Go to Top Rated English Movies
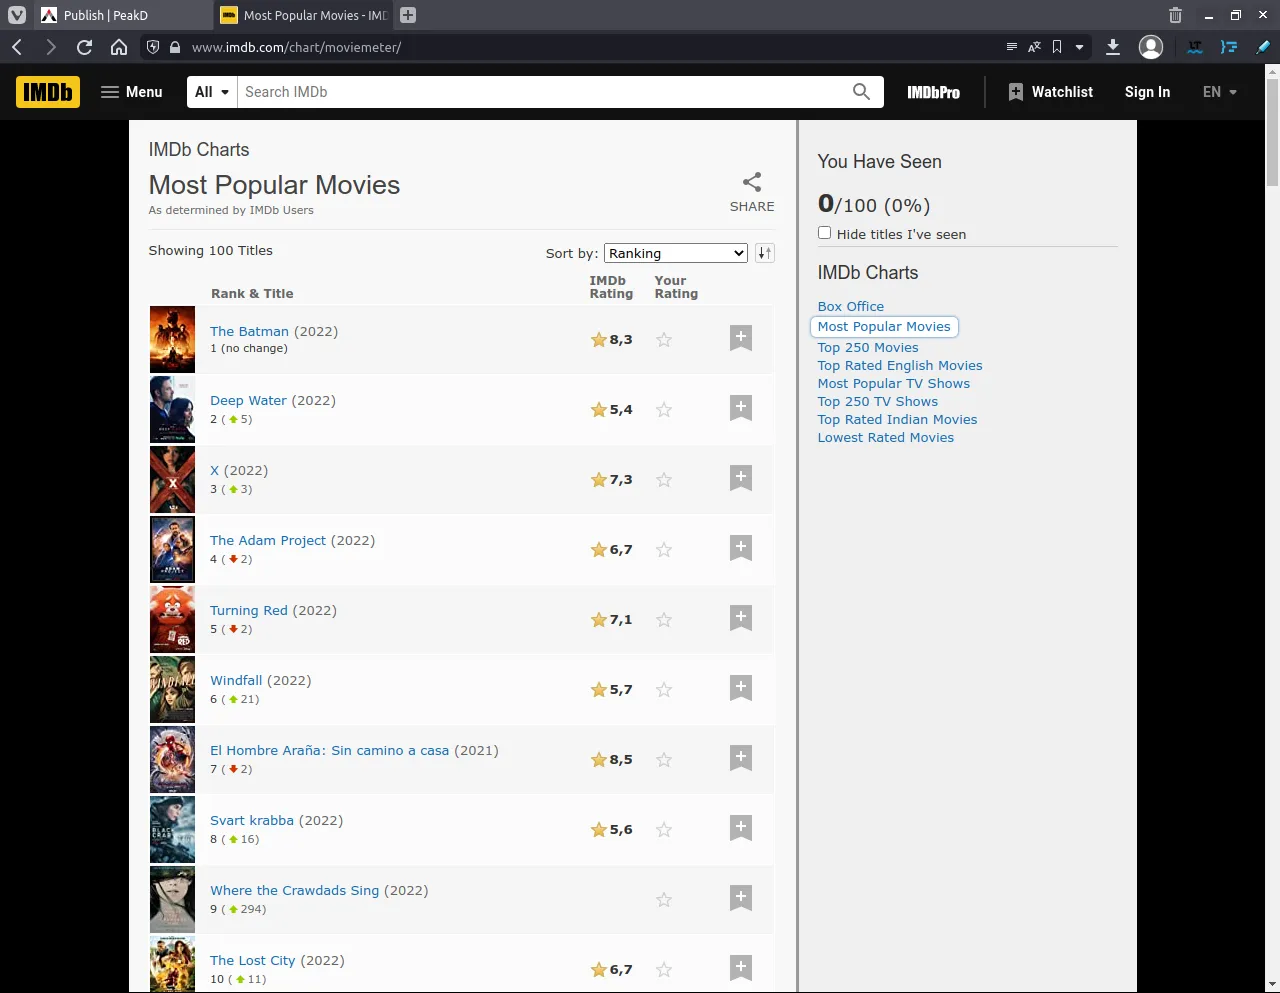1280x993 pixels. pos(900,366)
